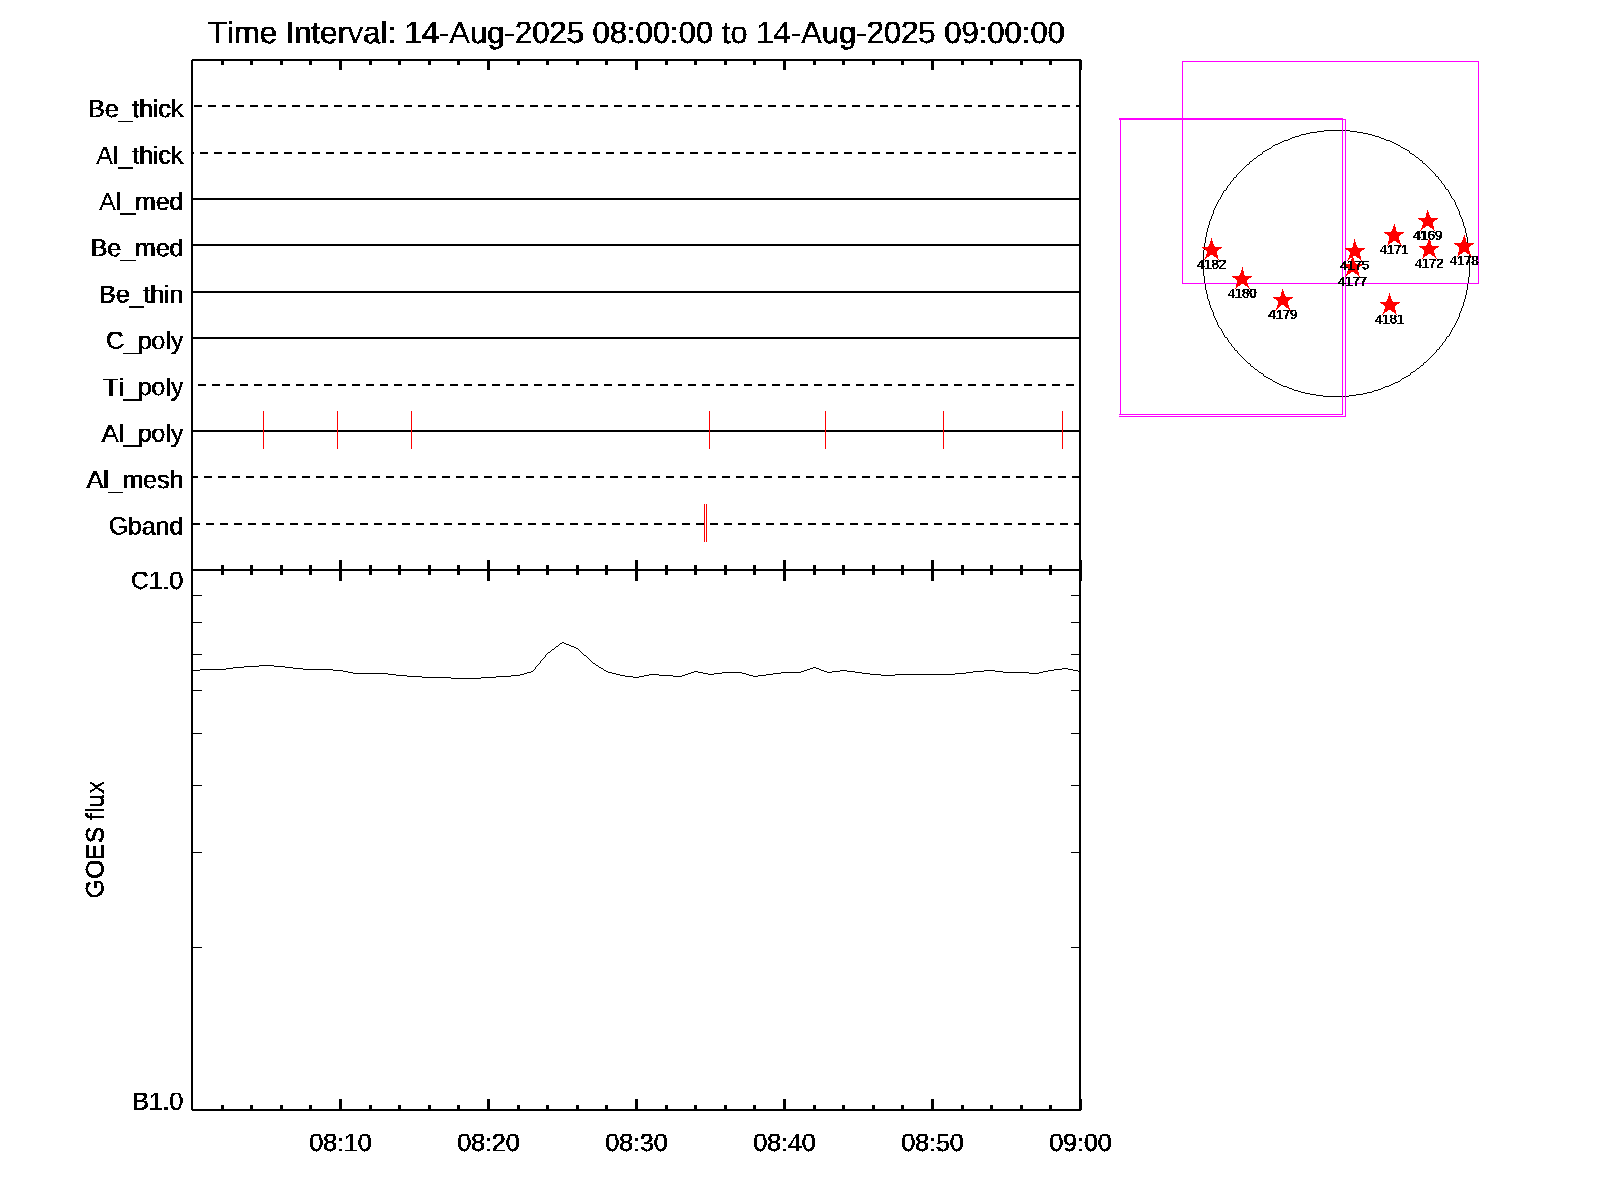The height and width of the screenshot is (1200, 1600).
Task: Click the Al_poly tick near 08:35
Action: point(709,430)
